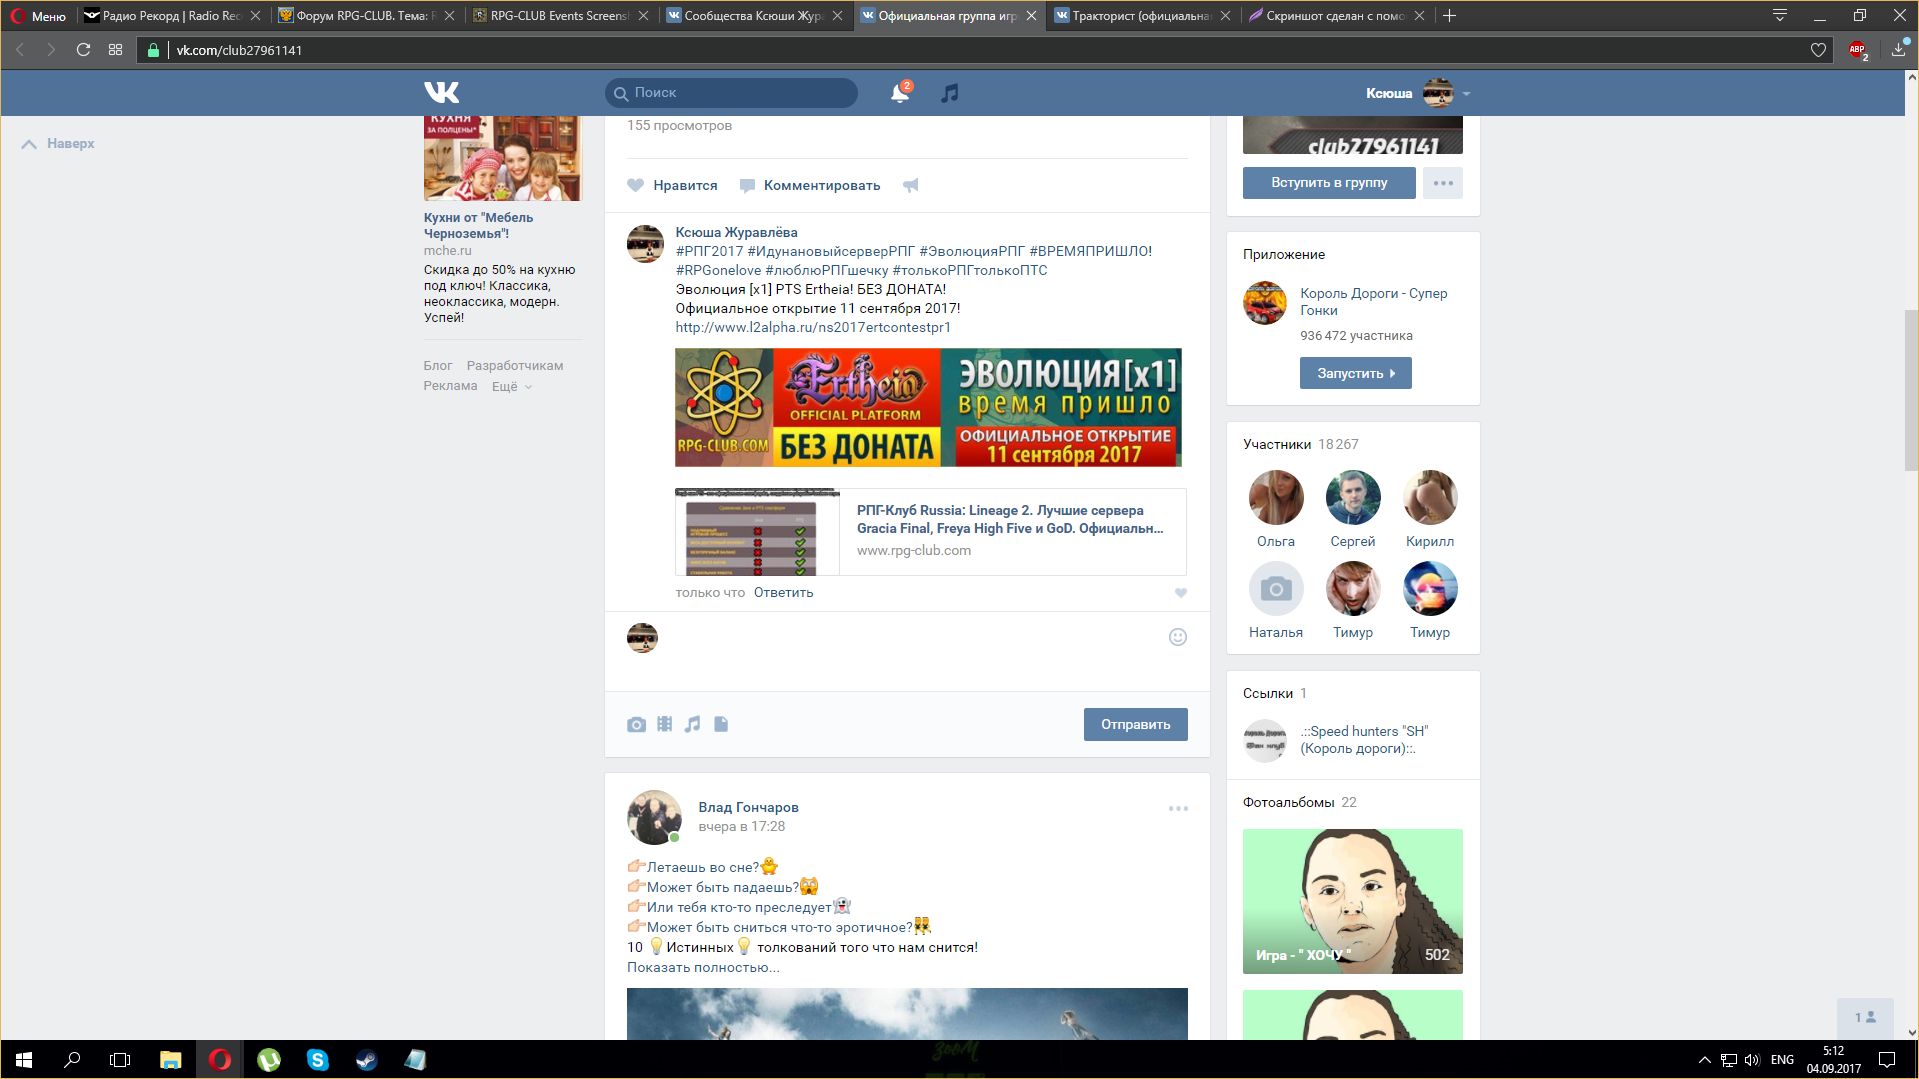Show hidden system tray icons

[x=1704, y=1060]
